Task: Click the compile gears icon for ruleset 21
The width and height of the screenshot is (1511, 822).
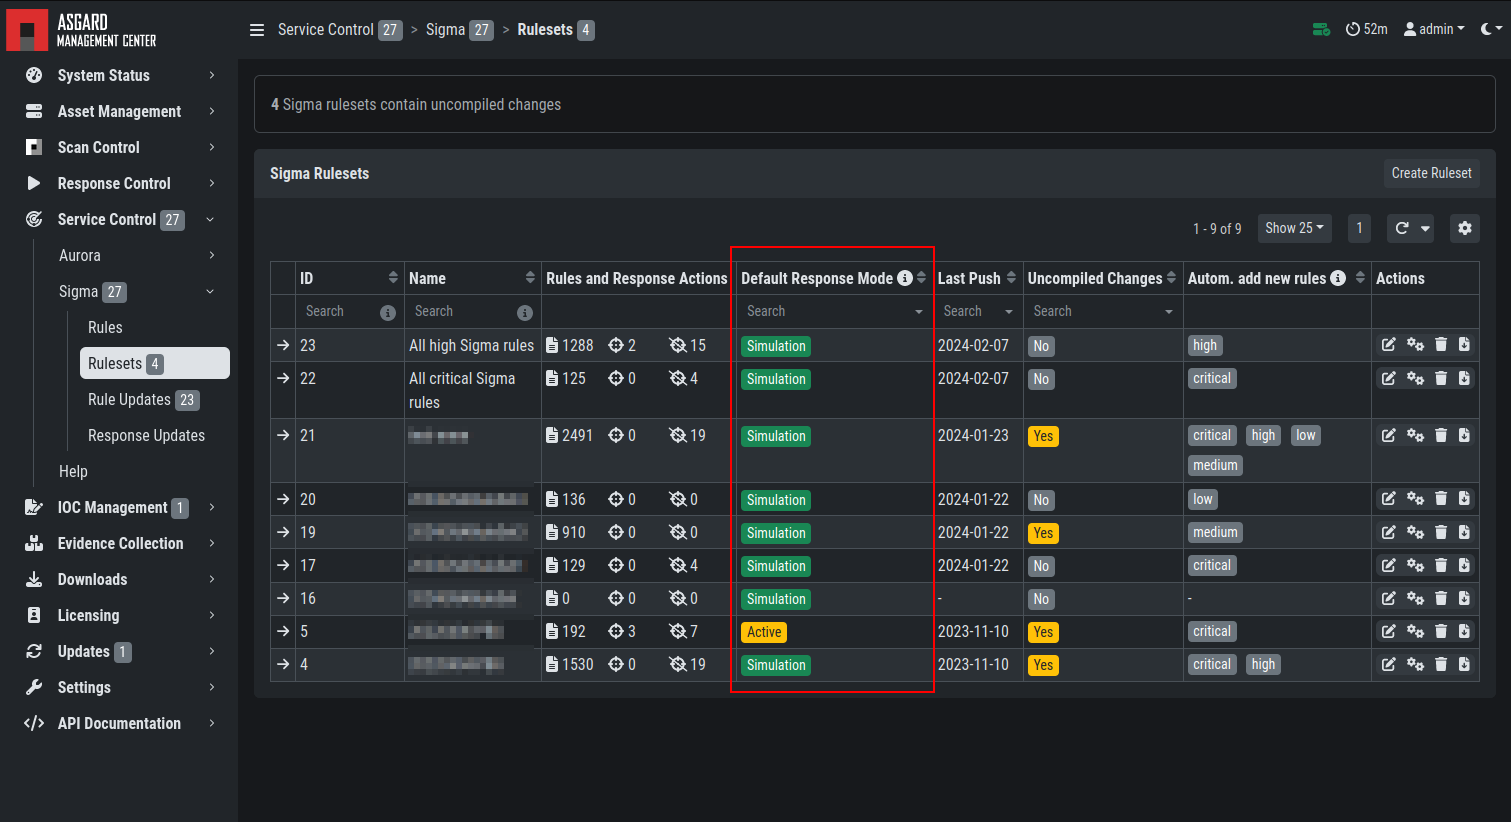Action: [1415, 435]
